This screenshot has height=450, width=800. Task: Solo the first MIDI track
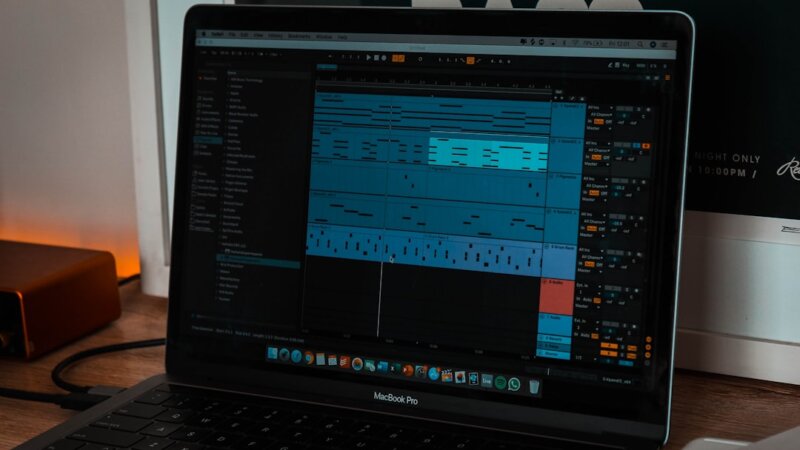tap(638, 109)
